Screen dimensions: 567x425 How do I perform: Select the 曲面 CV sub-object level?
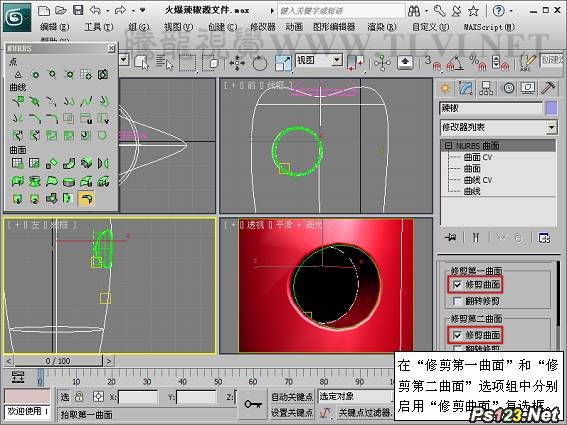[x=478, y=157]
